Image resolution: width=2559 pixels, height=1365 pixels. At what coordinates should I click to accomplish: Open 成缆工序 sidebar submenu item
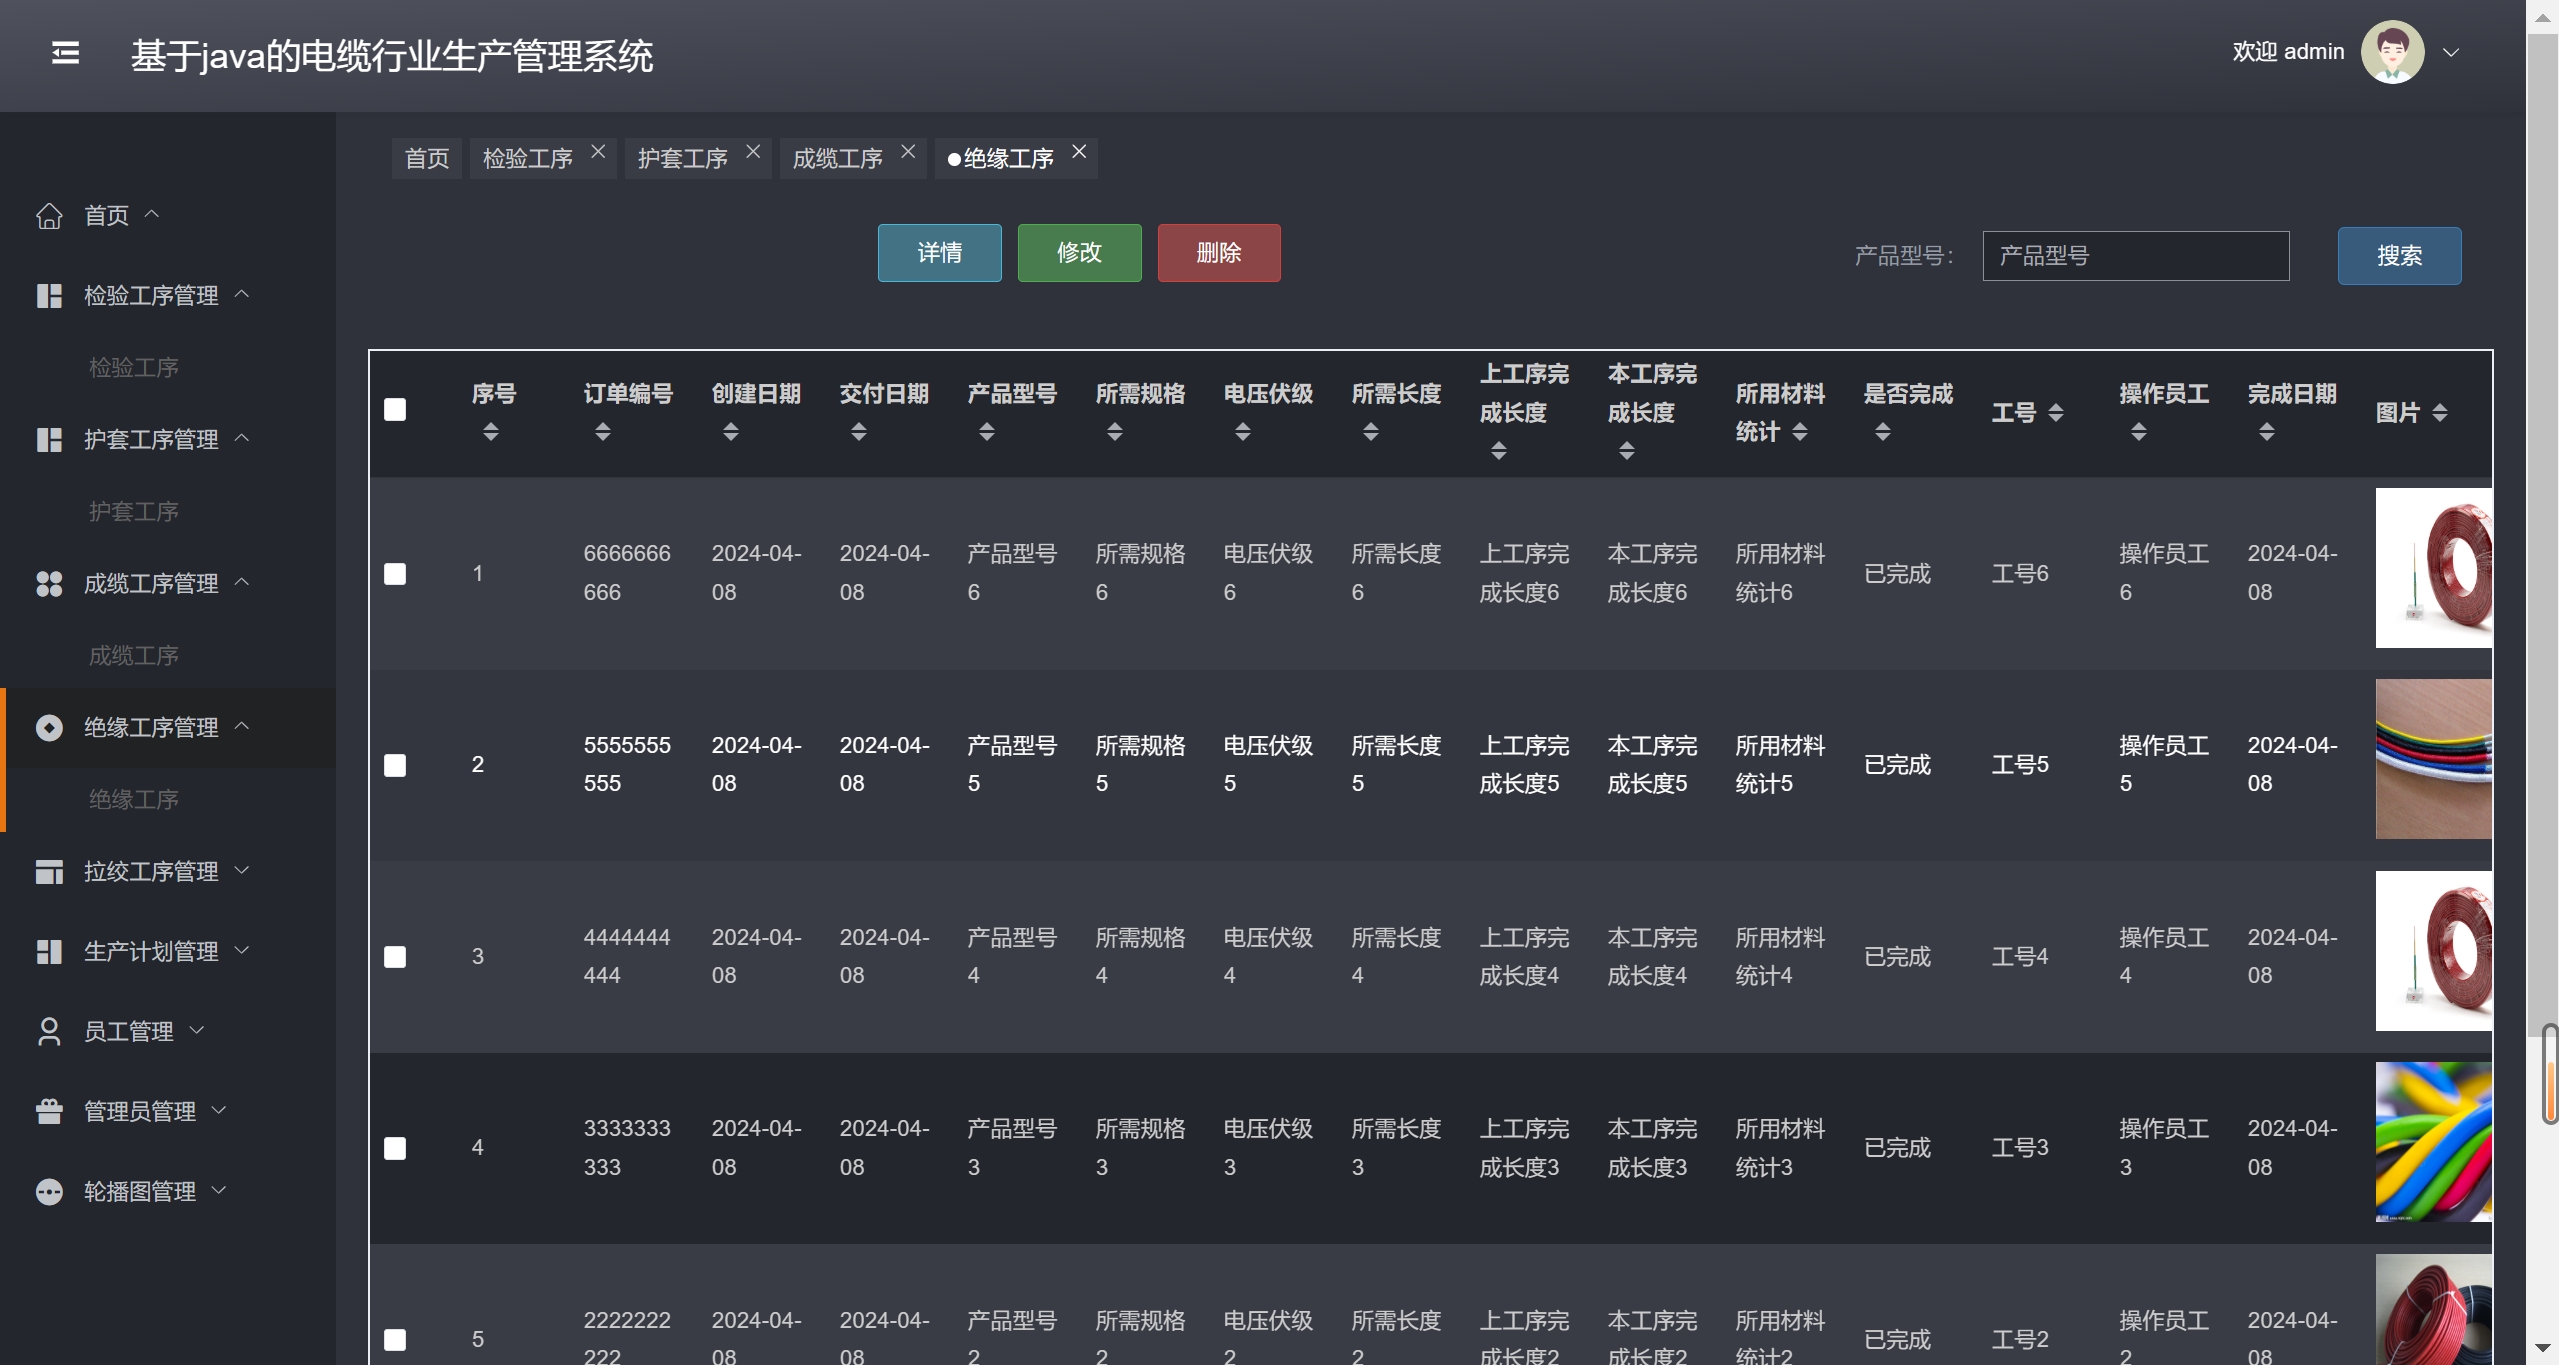coord(134,656)
